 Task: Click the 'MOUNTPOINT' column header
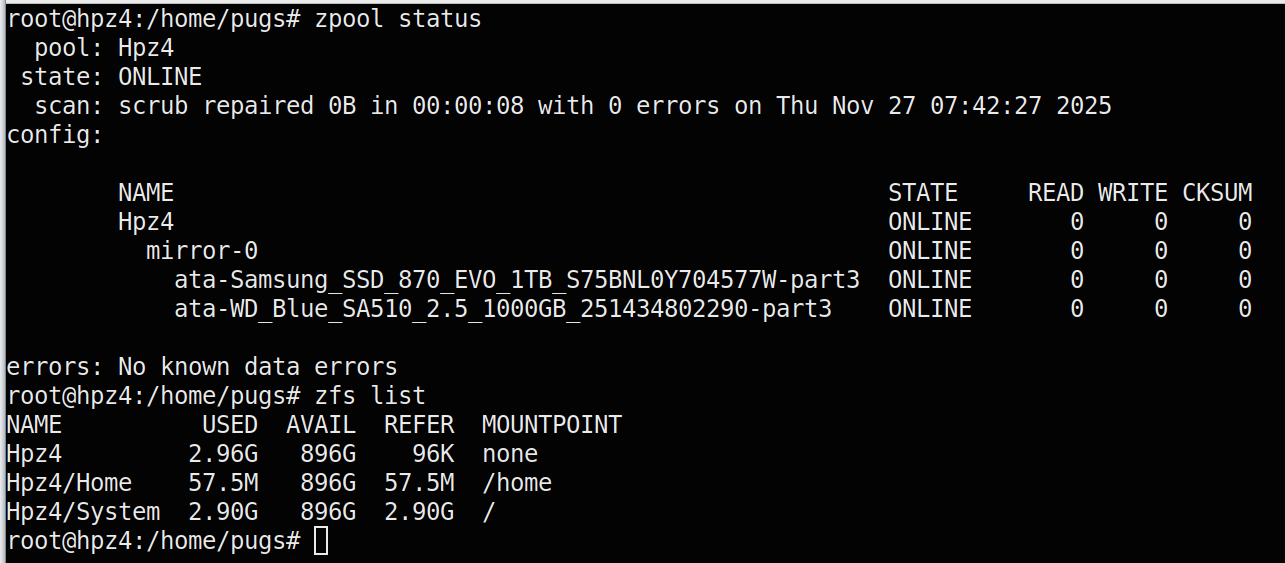coord(552,425)
